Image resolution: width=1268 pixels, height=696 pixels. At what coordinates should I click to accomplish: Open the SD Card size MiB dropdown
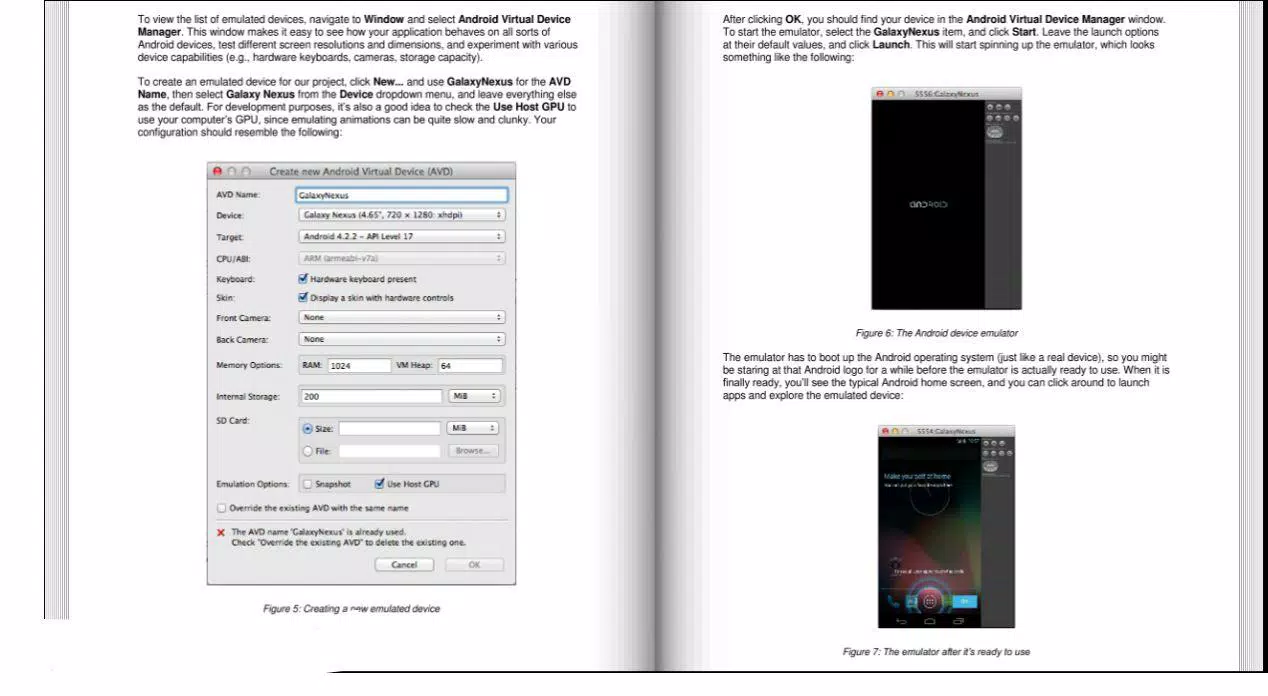[x=474, y=428]
